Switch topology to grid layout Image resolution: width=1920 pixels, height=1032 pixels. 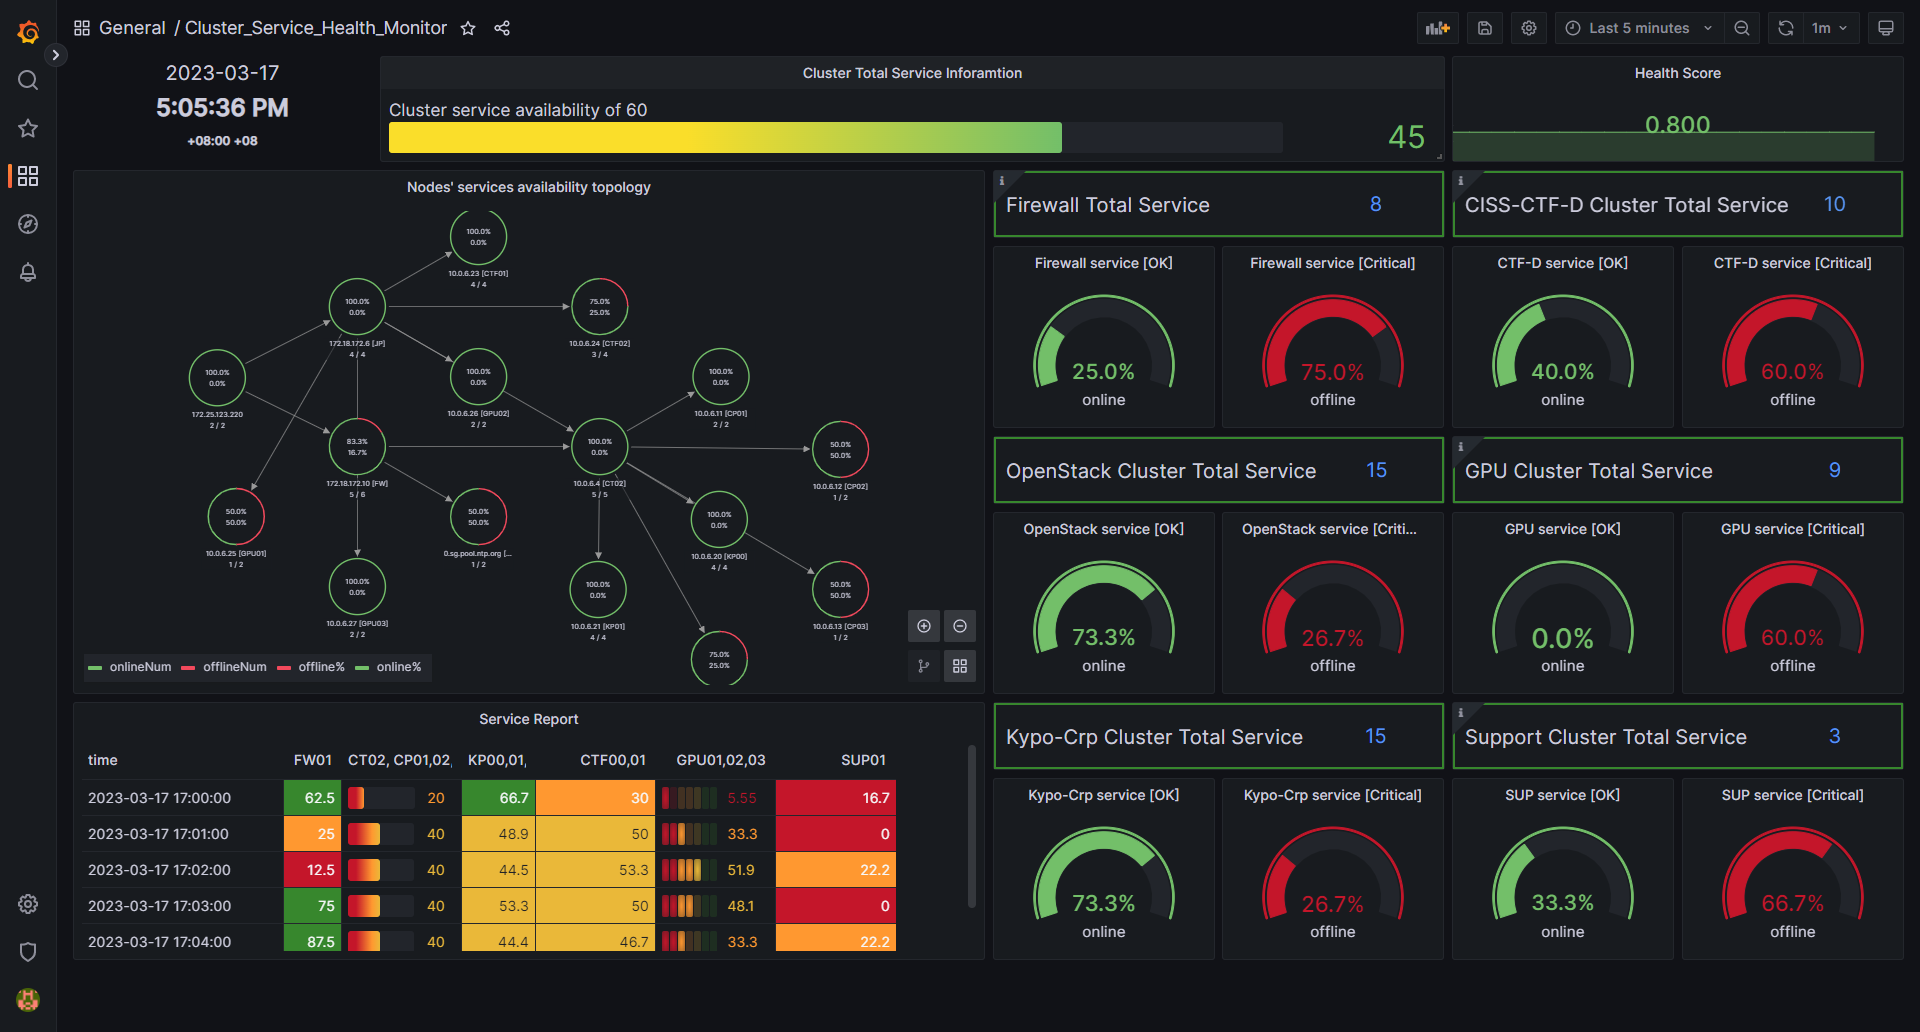pyautogui.click(x=960, y=666)
